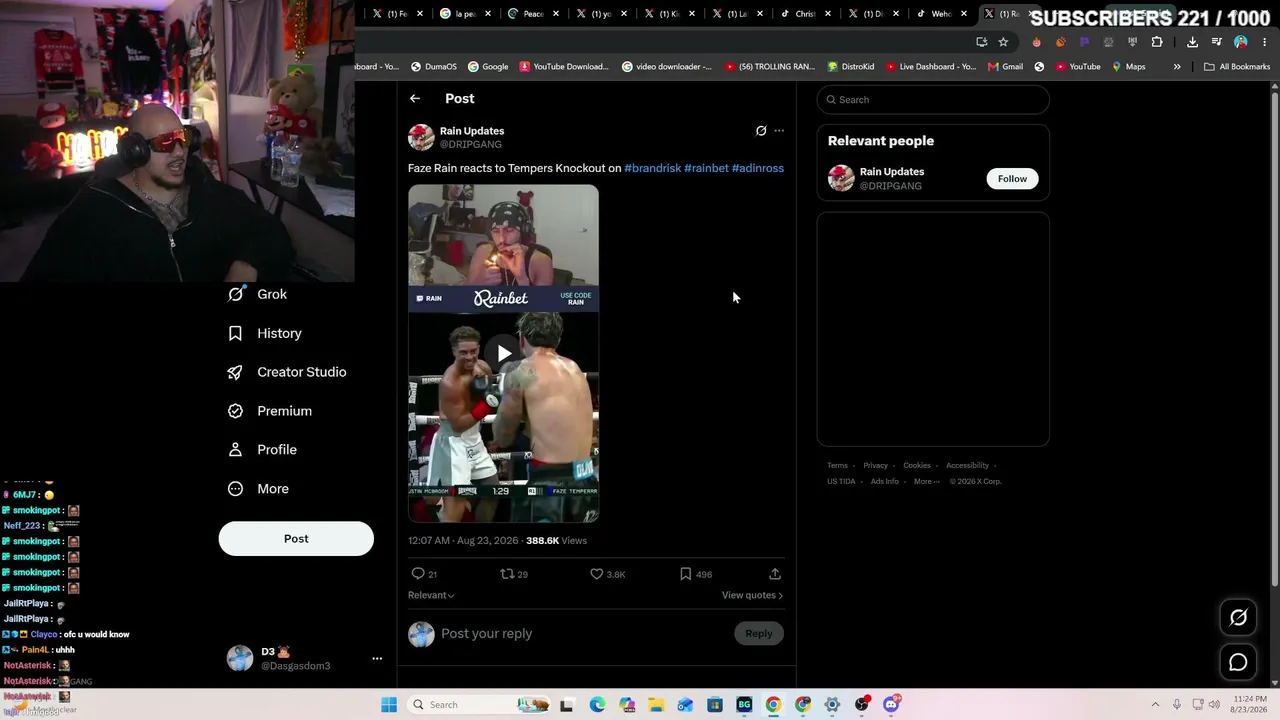1280x720 pixels.
Task: Click the Windows taskbar Search box
Action: (480, 705)
